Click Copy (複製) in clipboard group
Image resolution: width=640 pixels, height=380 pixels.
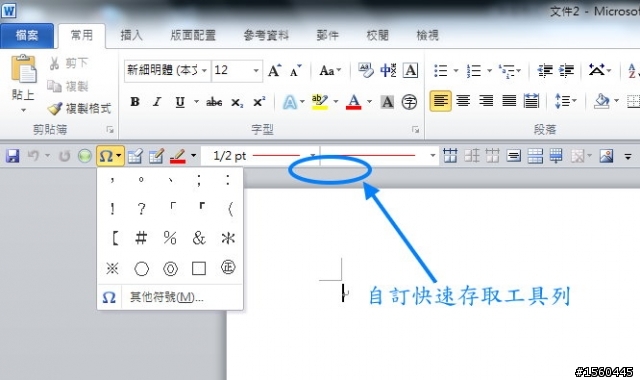[68, 86]
